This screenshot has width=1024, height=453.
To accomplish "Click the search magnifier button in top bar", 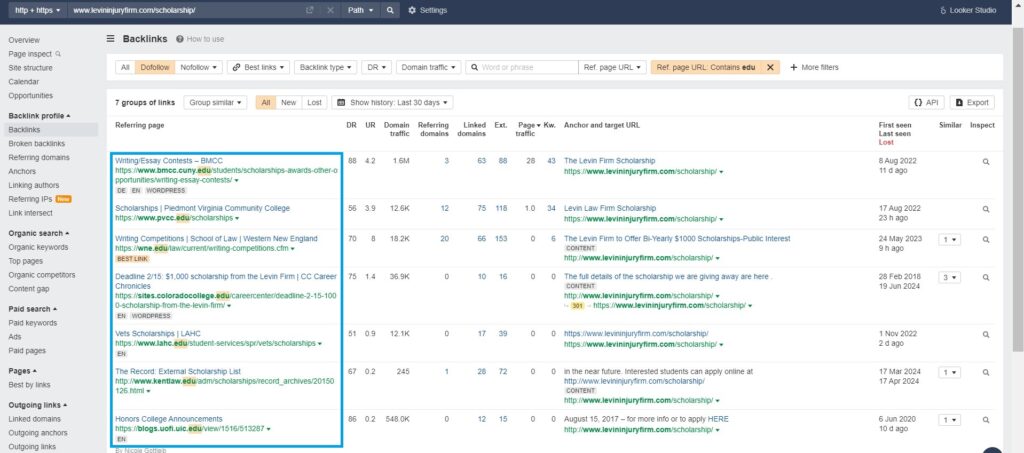I will click(x=390, y=10).
